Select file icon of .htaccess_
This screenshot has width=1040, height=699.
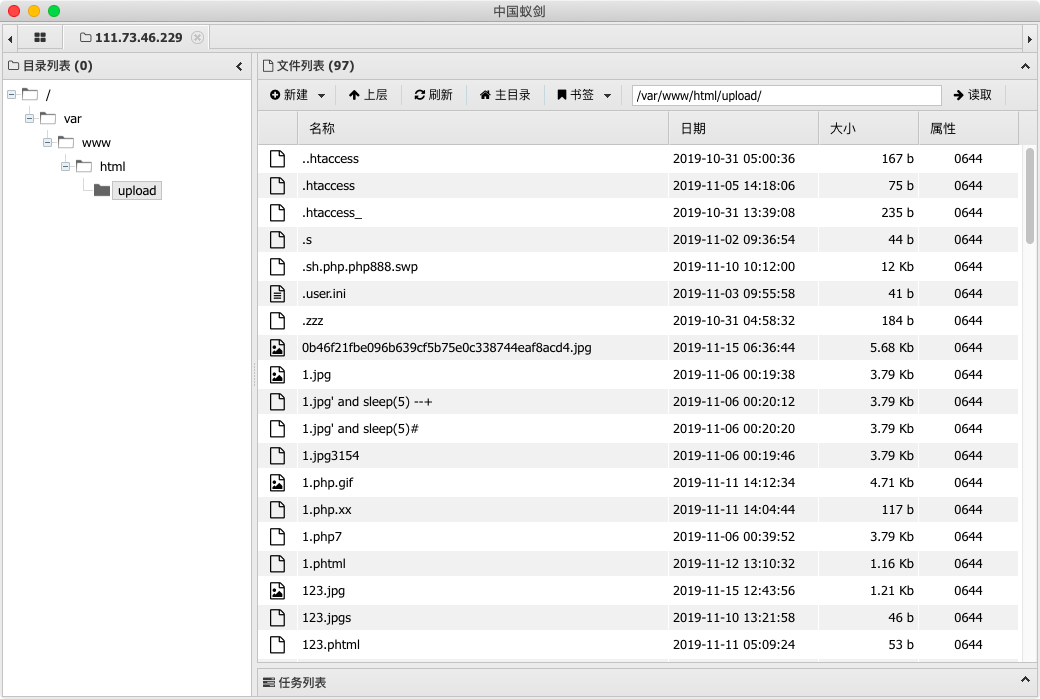tap(277, 212)
